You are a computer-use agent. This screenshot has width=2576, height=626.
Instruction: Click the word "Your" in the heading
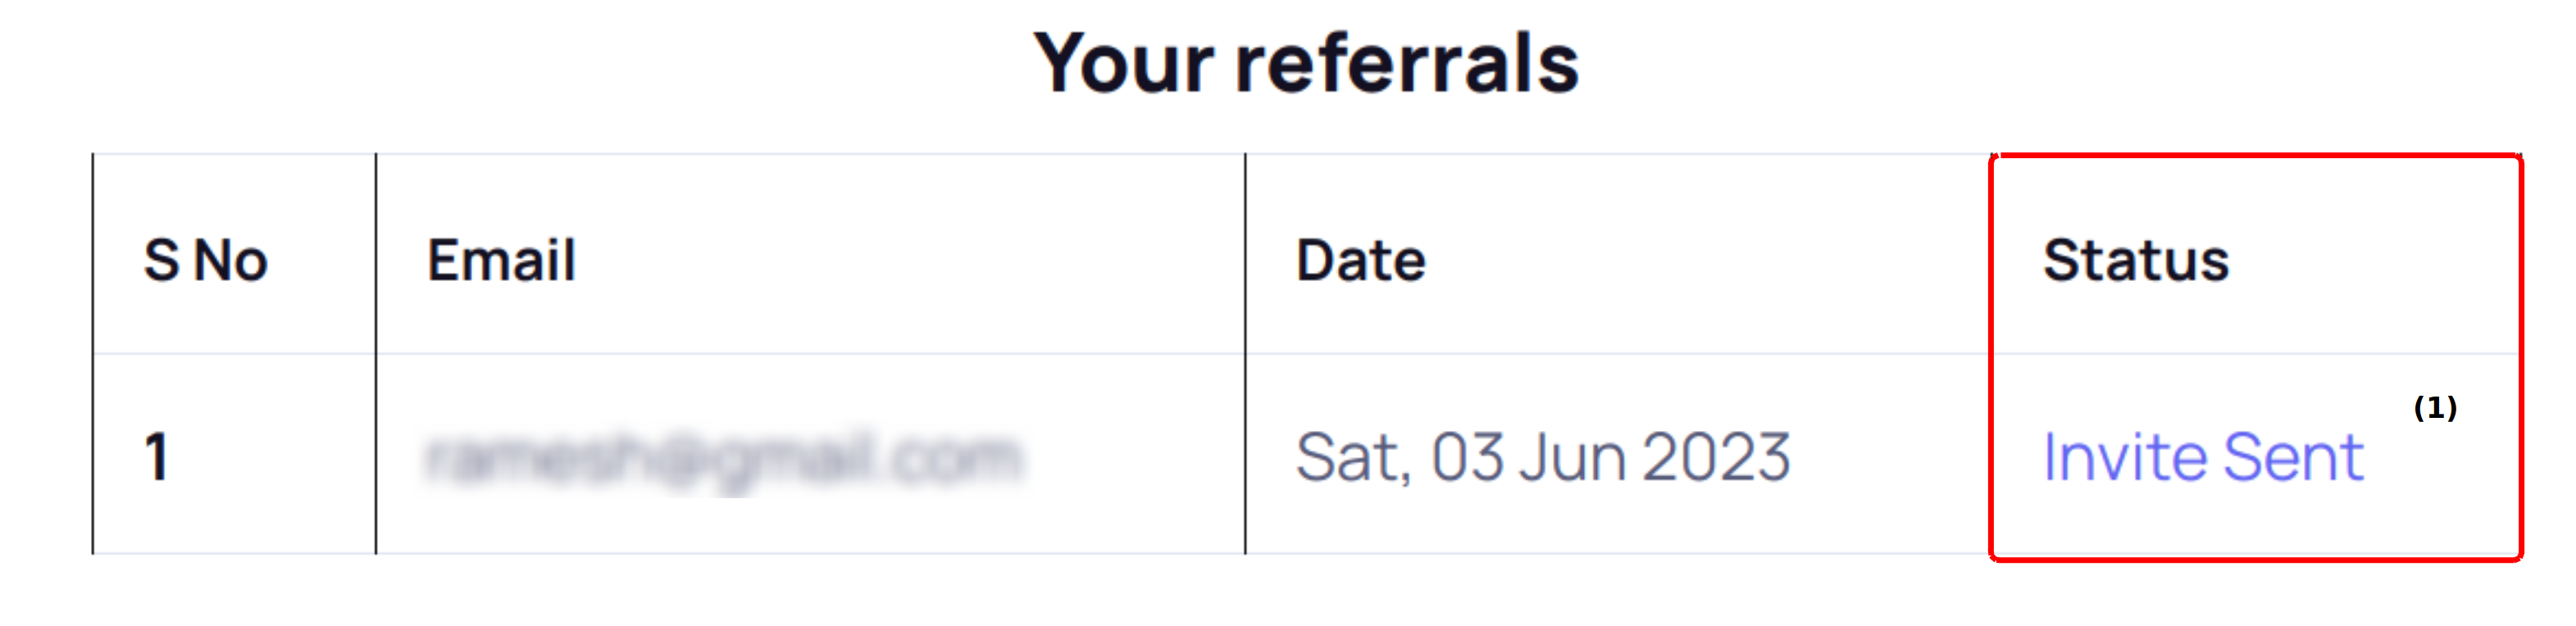point(1124,63)
